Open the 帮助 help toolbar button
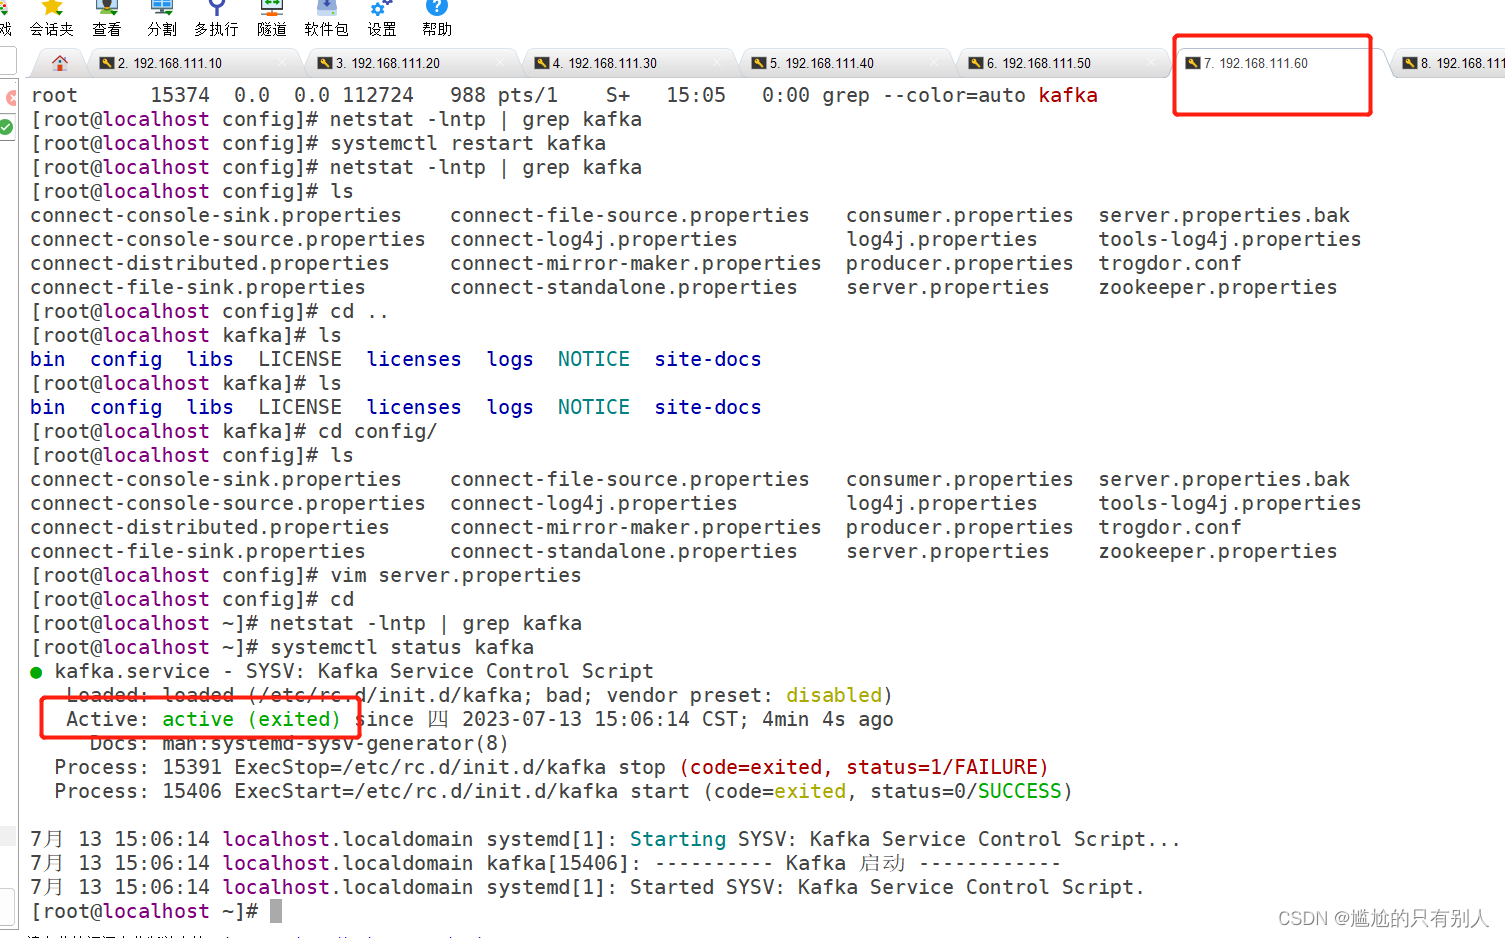The image size is (1505, 938). pos(437,19)
